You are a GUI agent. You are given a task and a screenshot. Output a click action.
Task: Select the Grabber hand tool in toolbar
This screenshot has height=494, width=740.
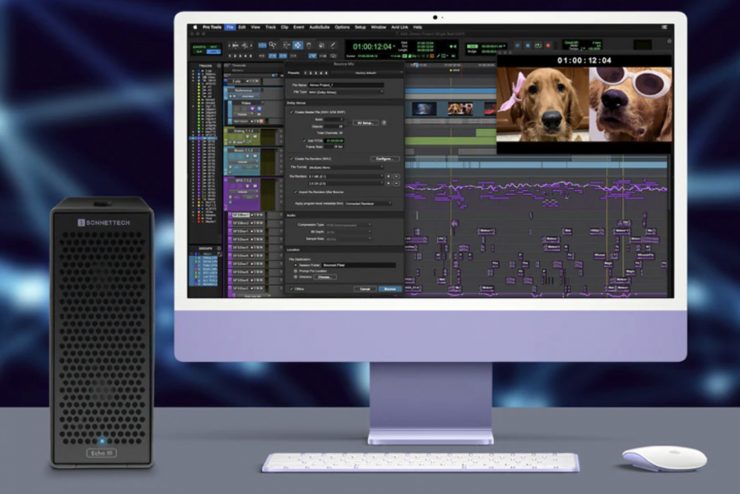(307, 45)
